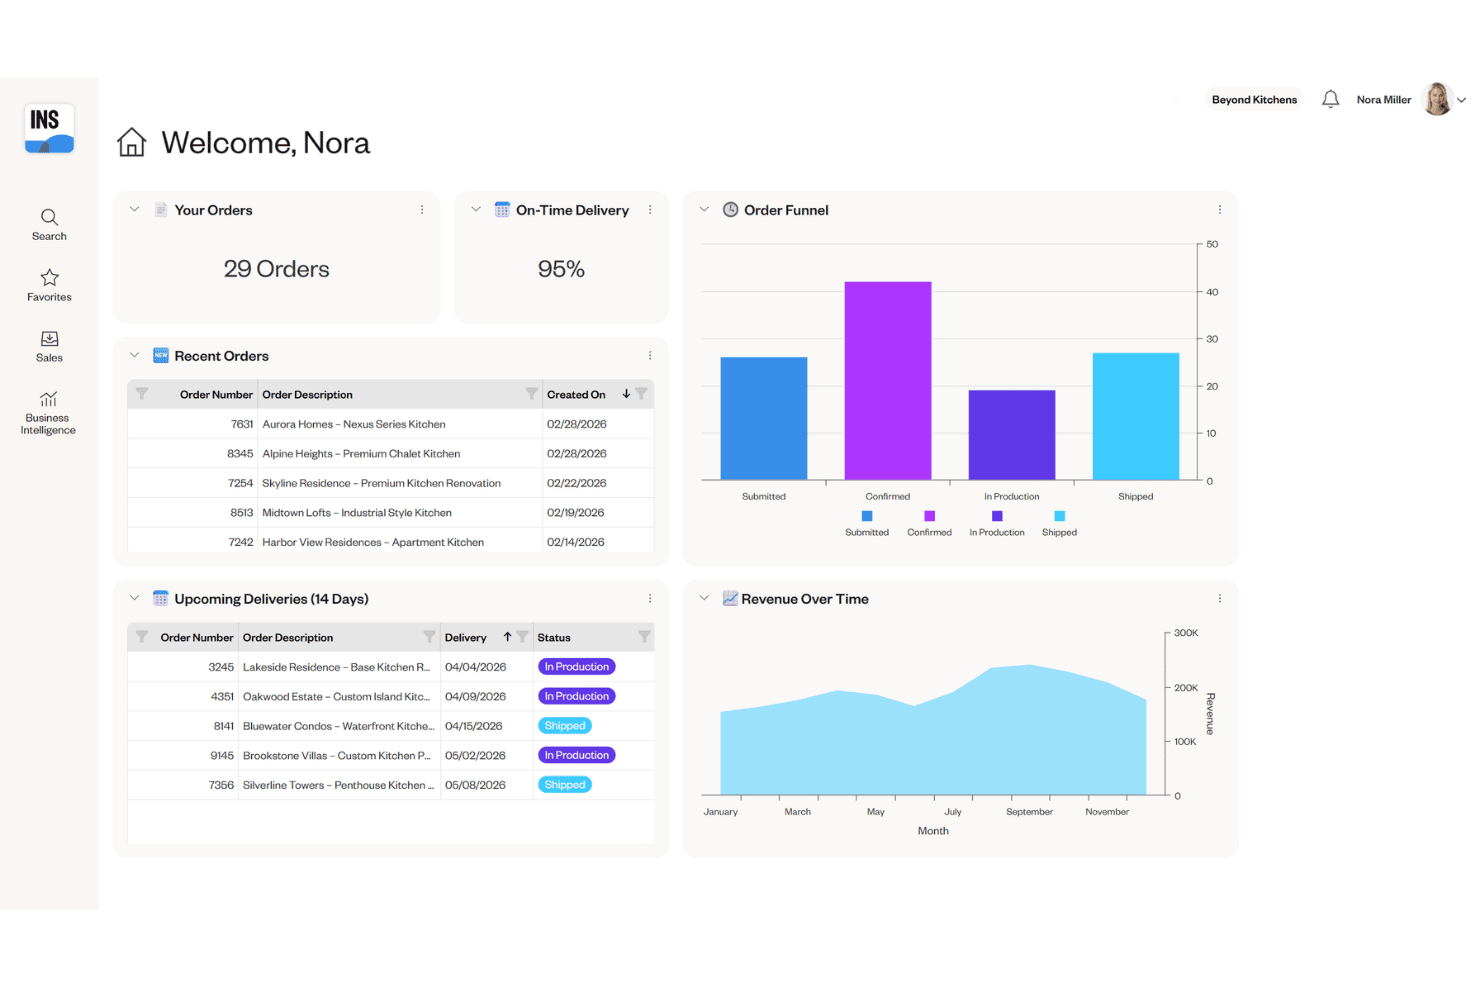The width and height of the screenshot is (1480, 987).
Task: Collapse the Order Funnel panel
Action: [704, 210]
